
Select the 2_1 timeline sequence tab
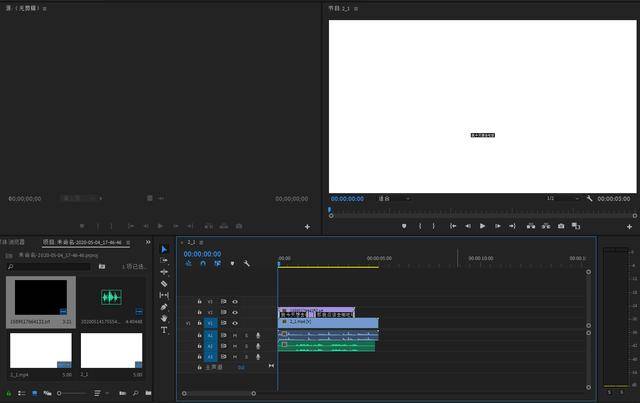pos(191,243)
